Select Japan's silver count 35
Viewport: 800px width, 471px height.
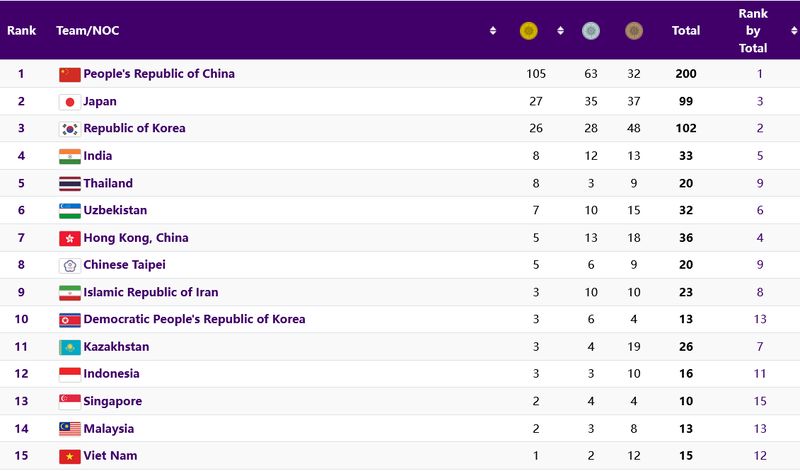(x=591, y=101)
